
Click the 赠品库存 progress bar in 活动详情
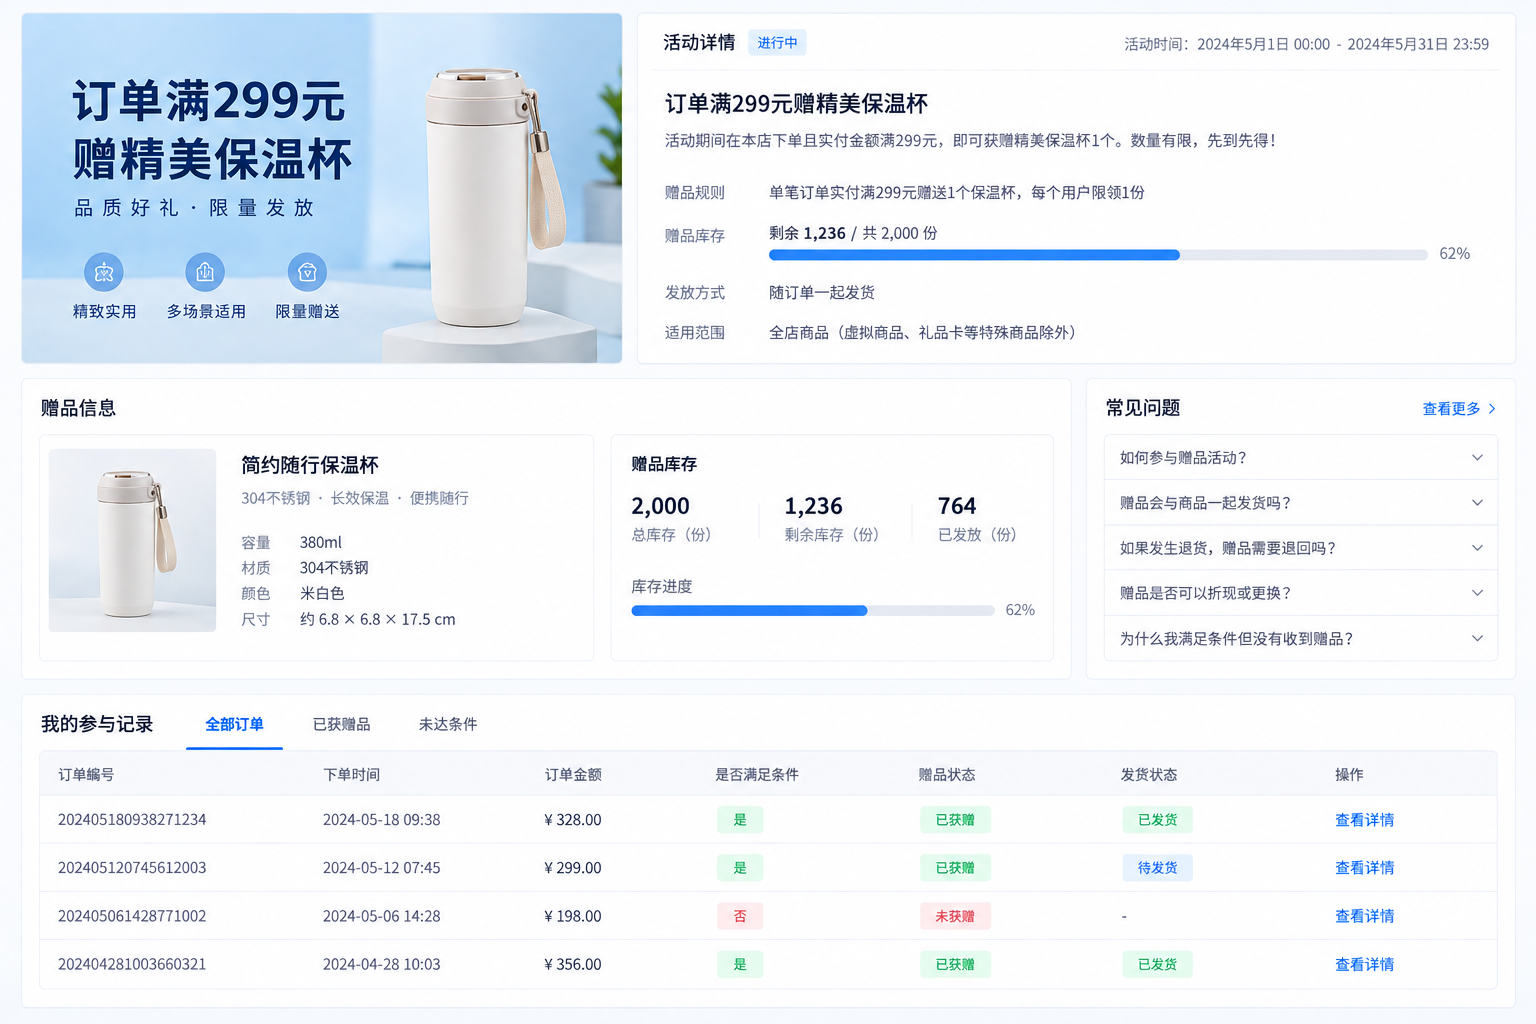(x=1098, y=255)
